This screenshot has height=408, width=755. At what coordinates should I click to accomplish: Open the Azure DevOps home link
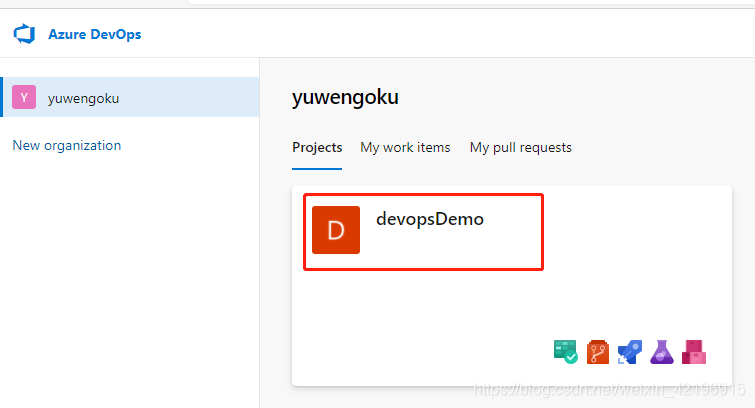pos(94,34)
